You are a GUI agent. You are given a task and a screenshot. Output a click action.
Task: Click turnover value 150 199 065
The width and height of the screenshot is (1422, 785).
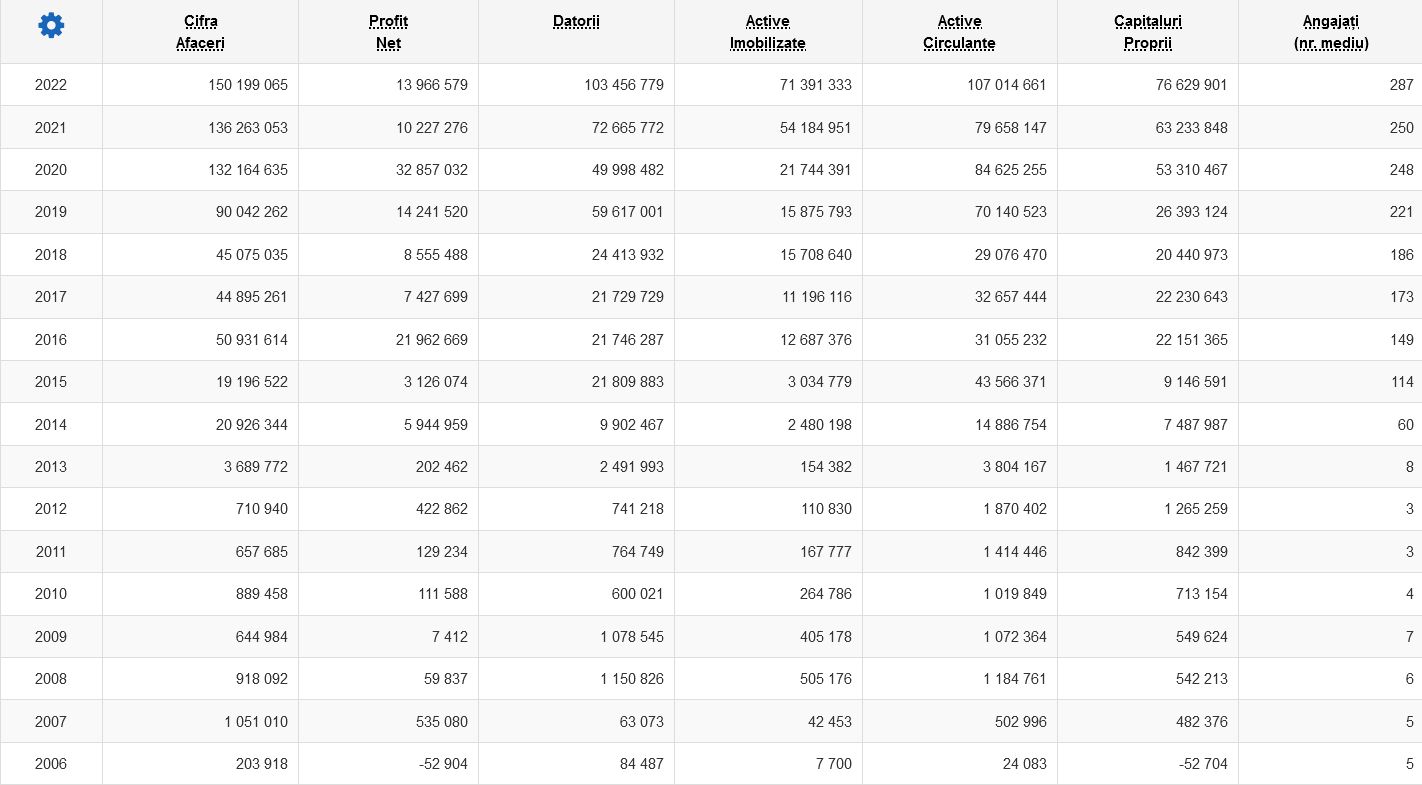pos(248,85)
